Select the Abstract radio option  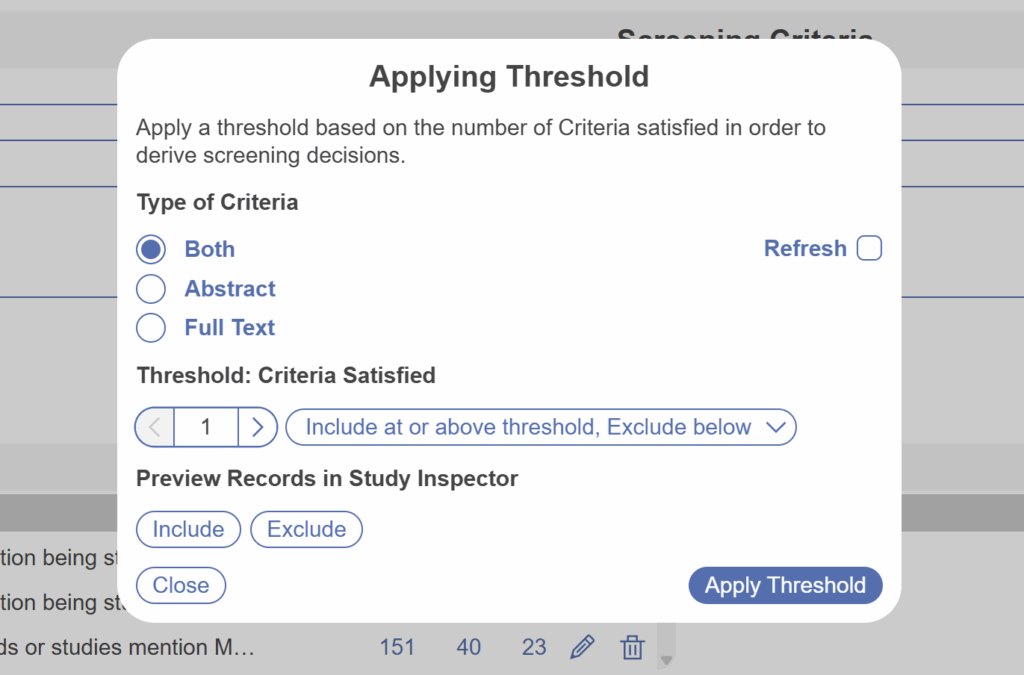tap(151, 289)
